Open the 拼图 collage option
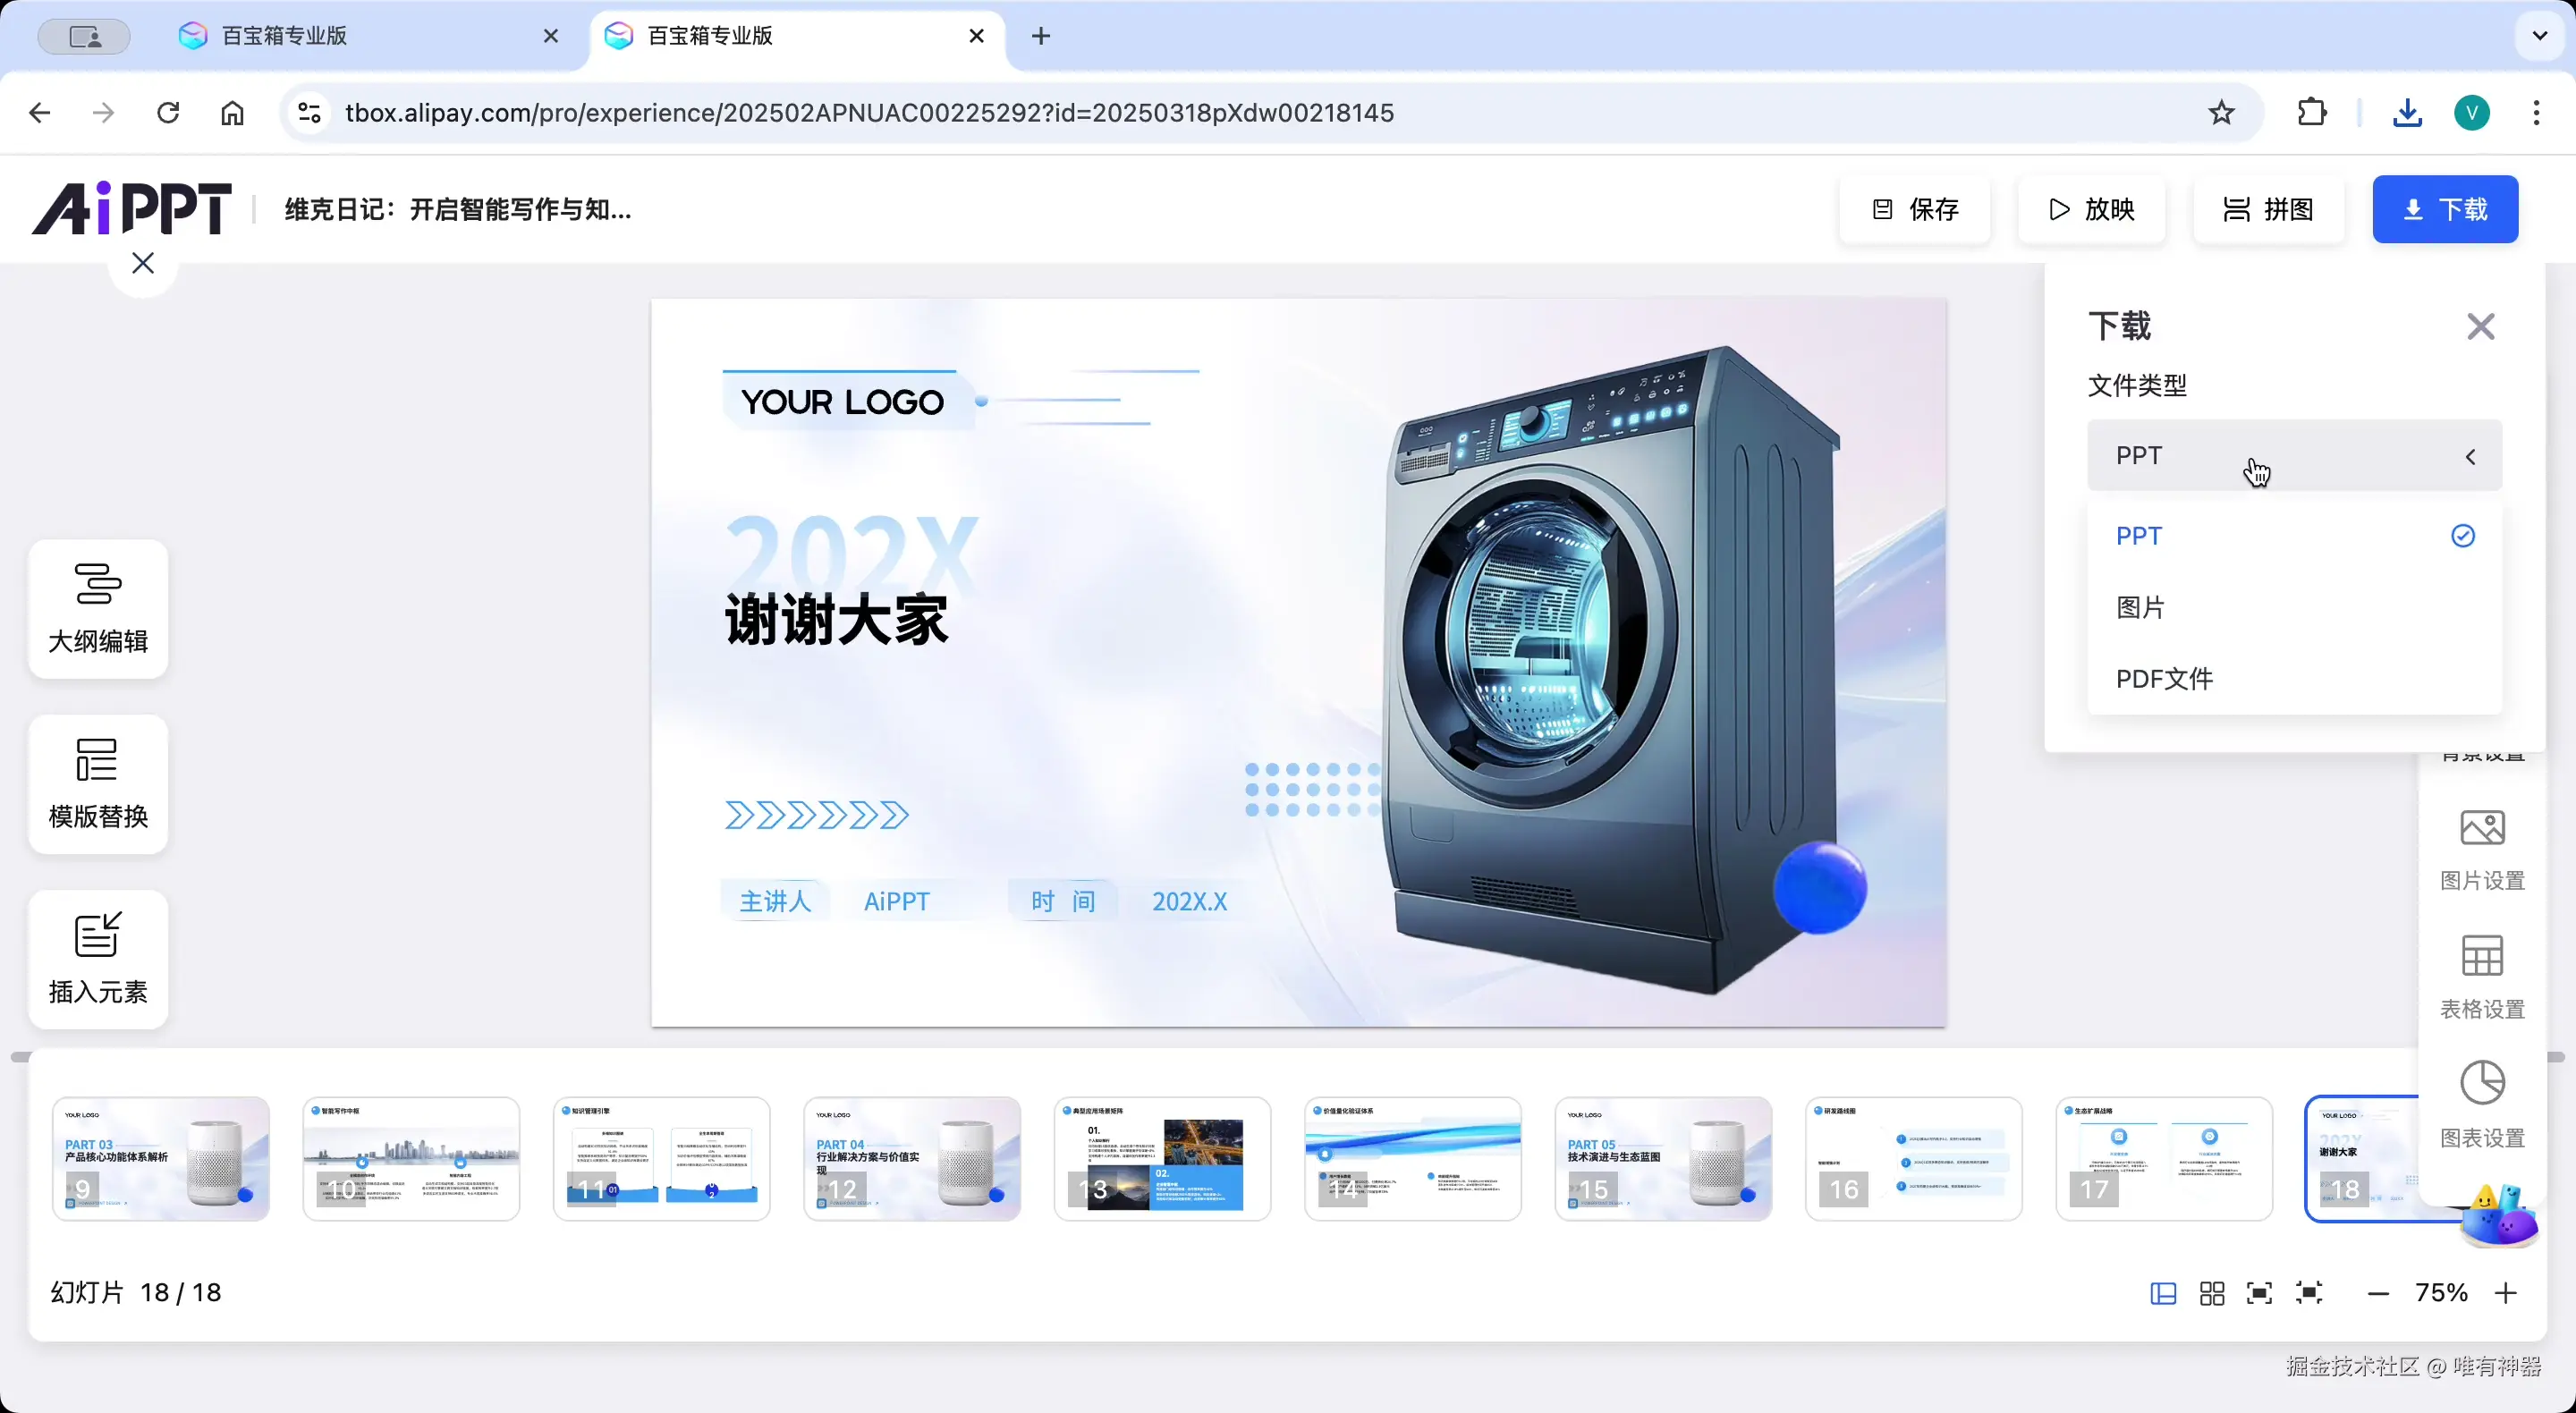Viewport: 2576px width, 1413px height. (2268, 209)
